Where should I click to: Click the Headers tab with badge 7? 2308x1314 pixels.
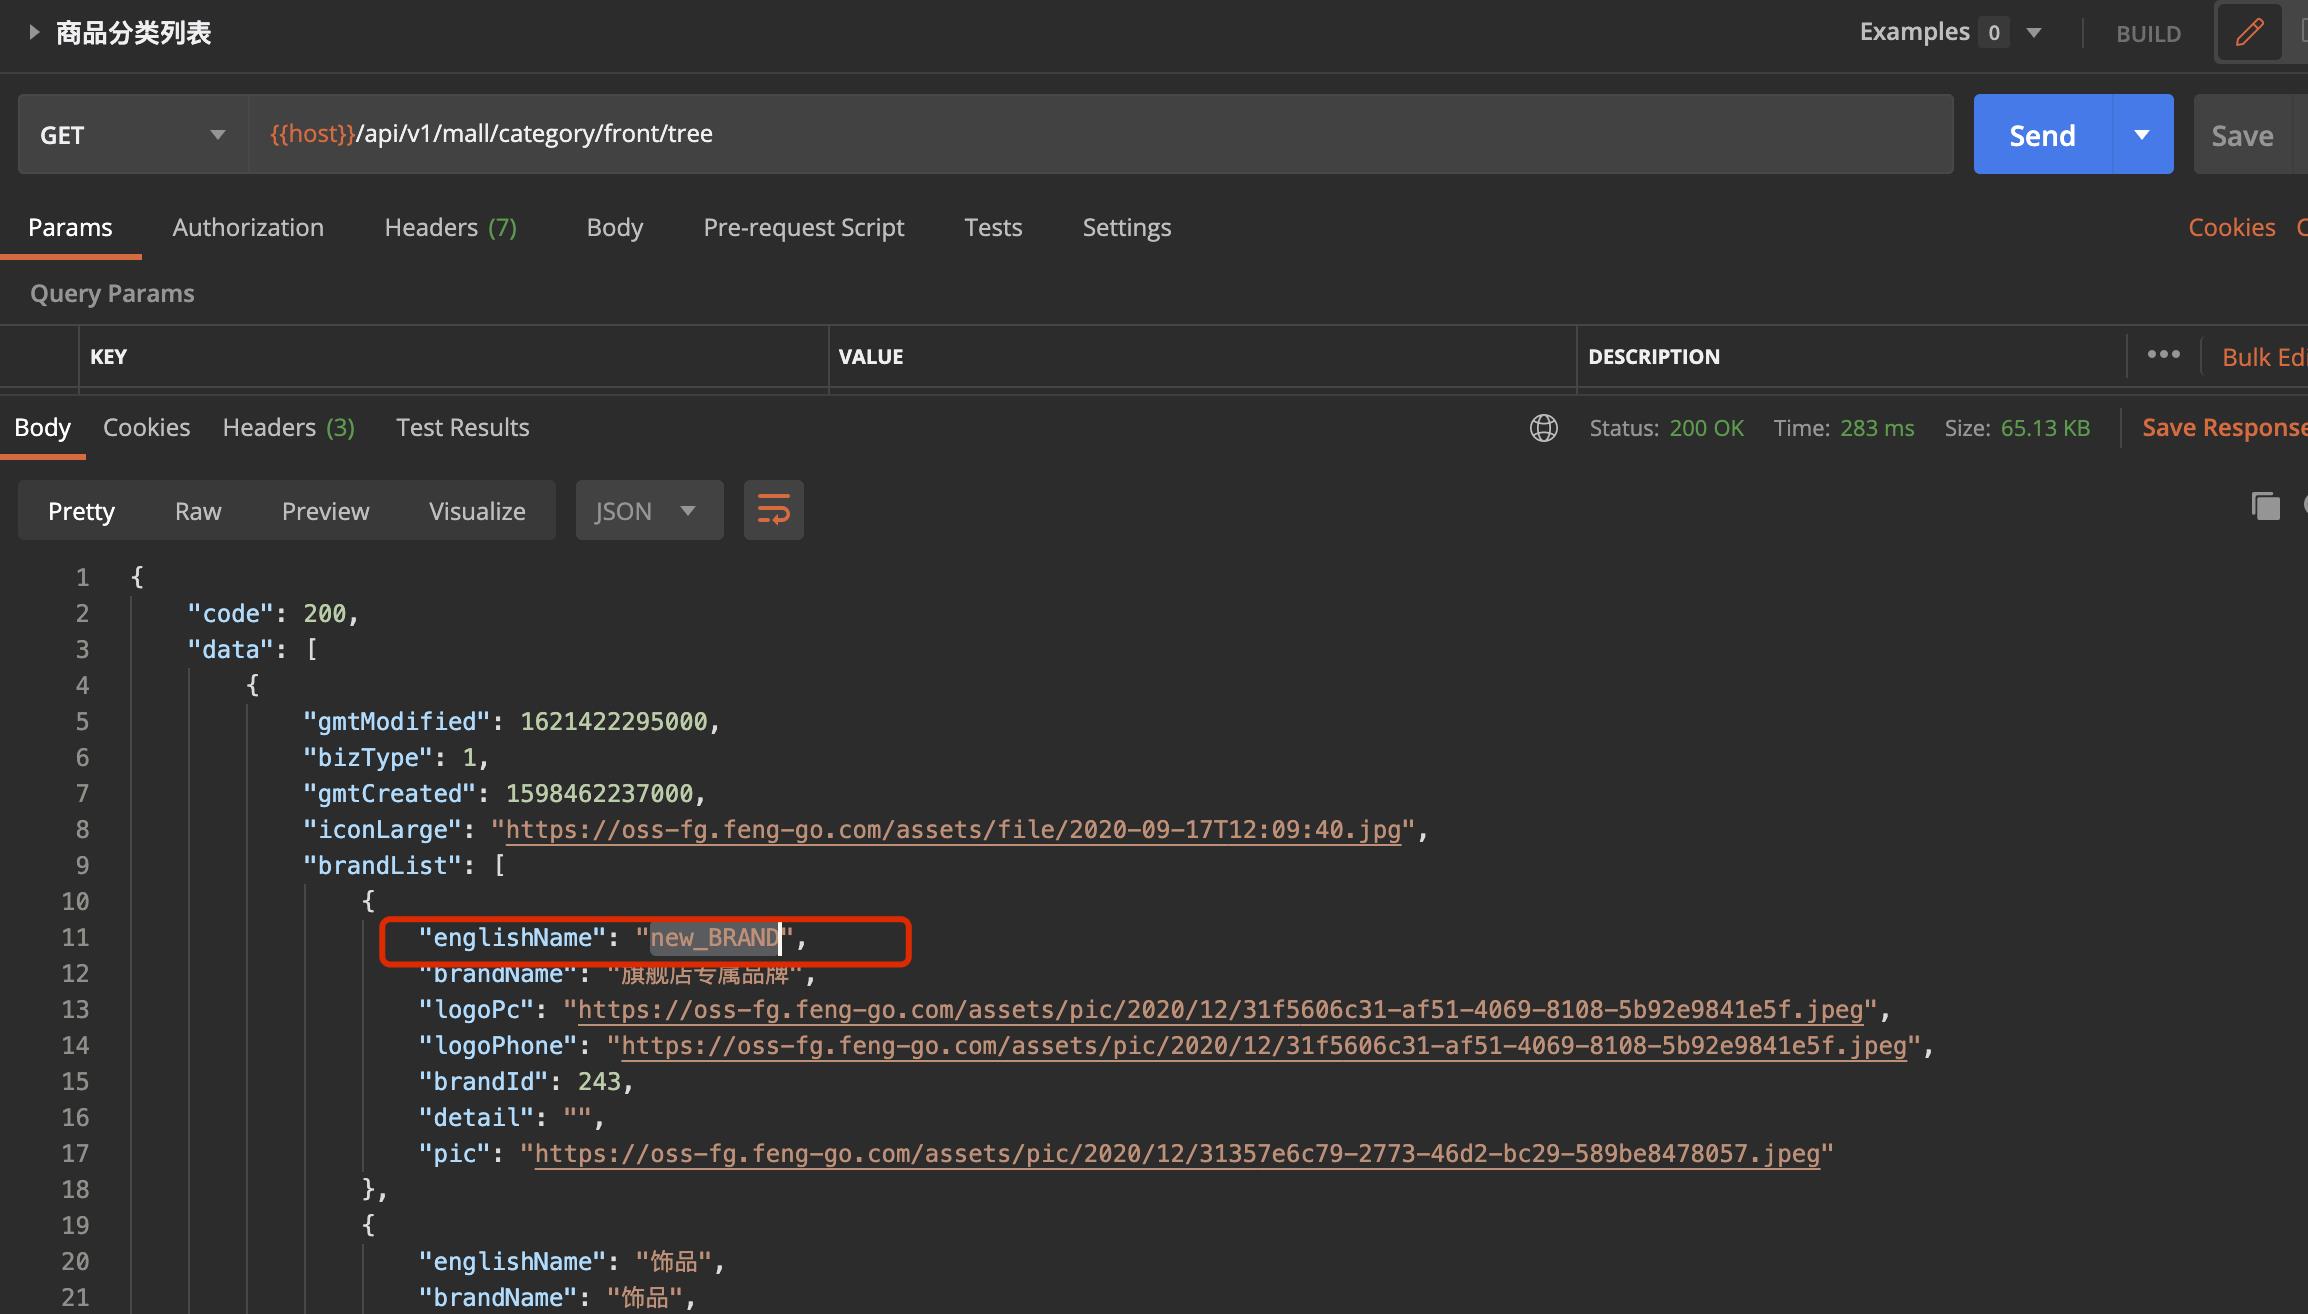coord(449,225)
